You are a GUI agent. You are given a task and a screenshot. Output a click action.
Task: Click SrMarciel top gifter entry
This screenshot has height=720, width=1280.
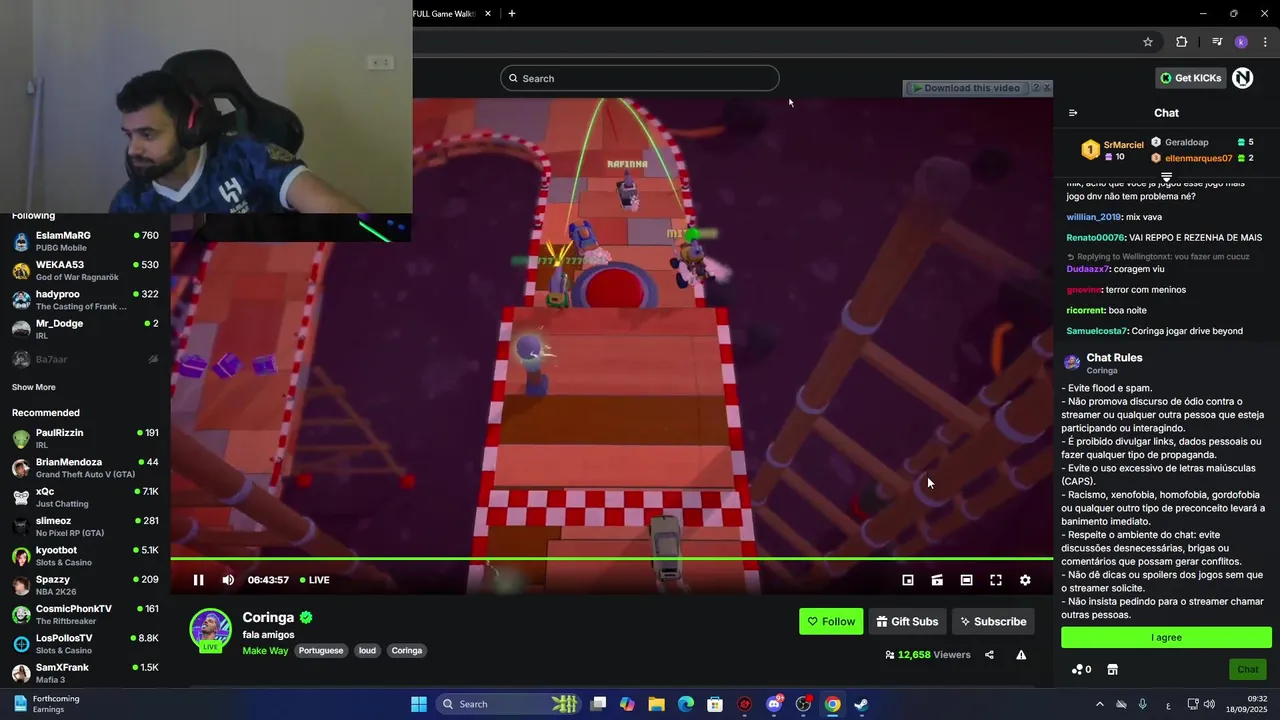[1112, 150]
